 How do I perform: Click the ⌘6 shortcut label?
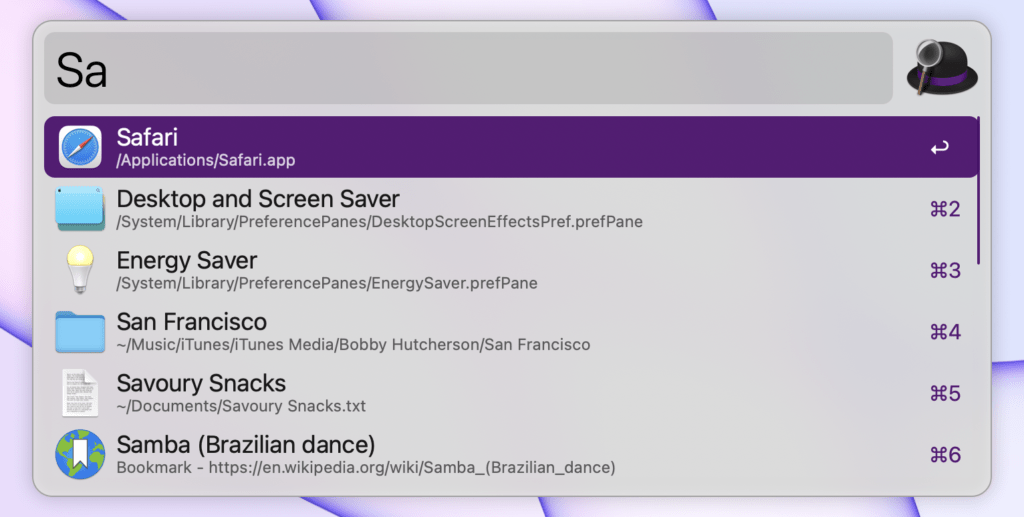point(945,454)
